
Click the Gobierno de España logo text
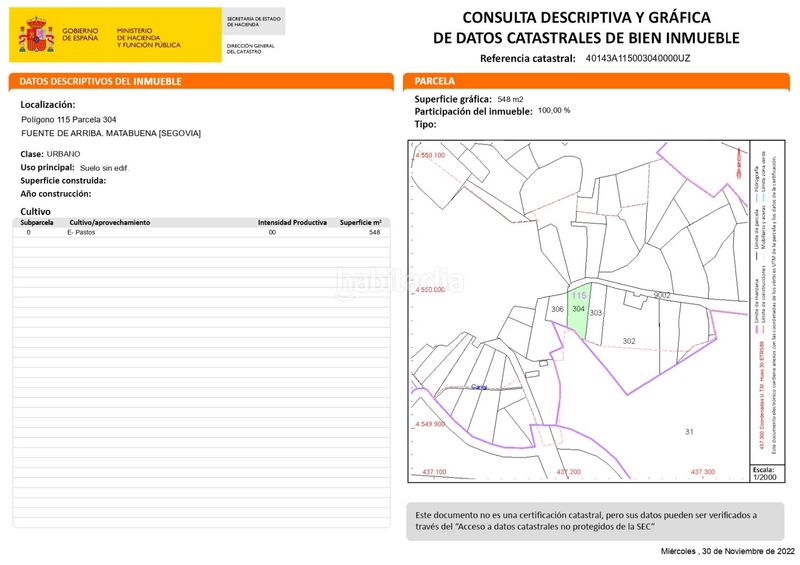[x=80, y=34]
